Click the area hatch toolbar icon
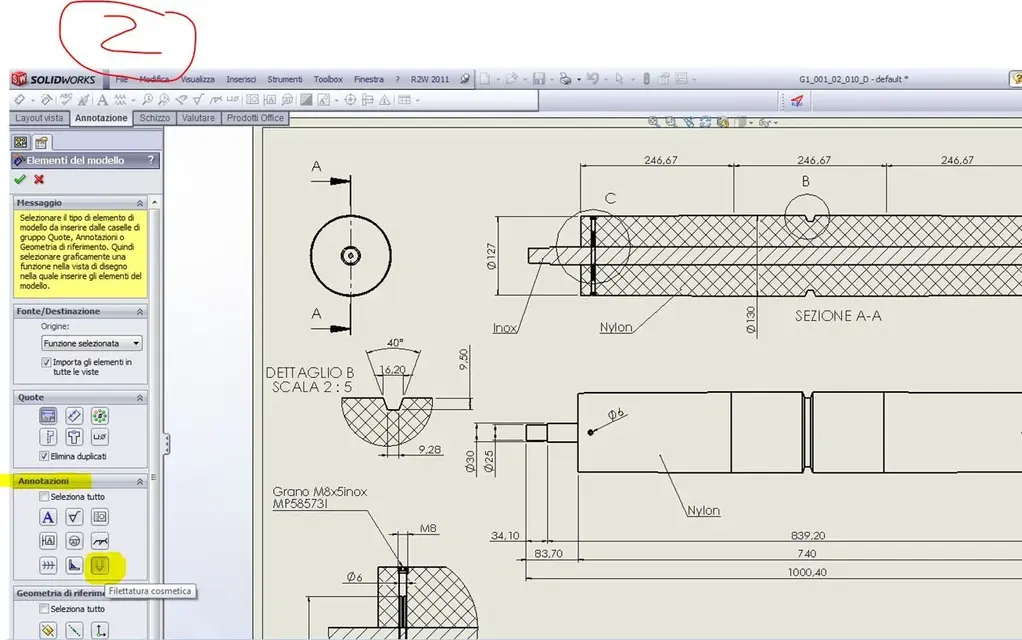The width and height of the screenshot is (1022, 640). 306,100
